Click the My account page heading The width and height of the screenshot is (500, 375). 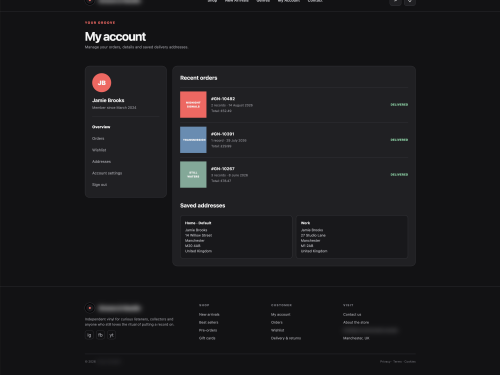[115, 37]
